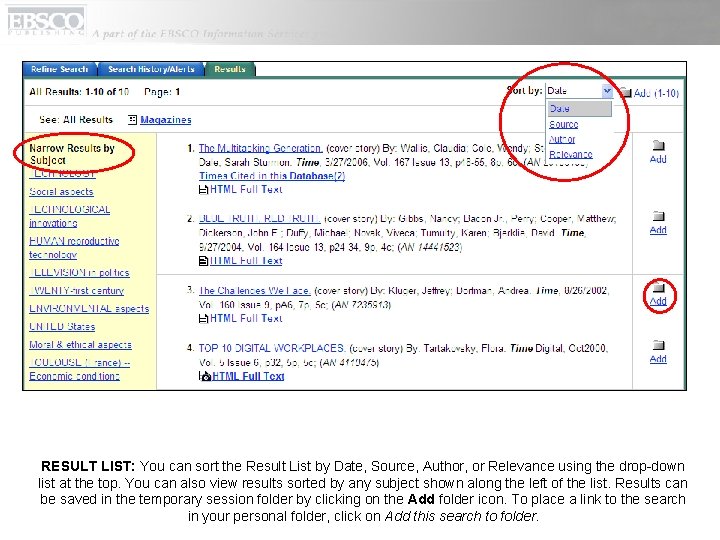720x540 pixels.
Task: Click Add link for Digital Workplaces
Action: 658,359
